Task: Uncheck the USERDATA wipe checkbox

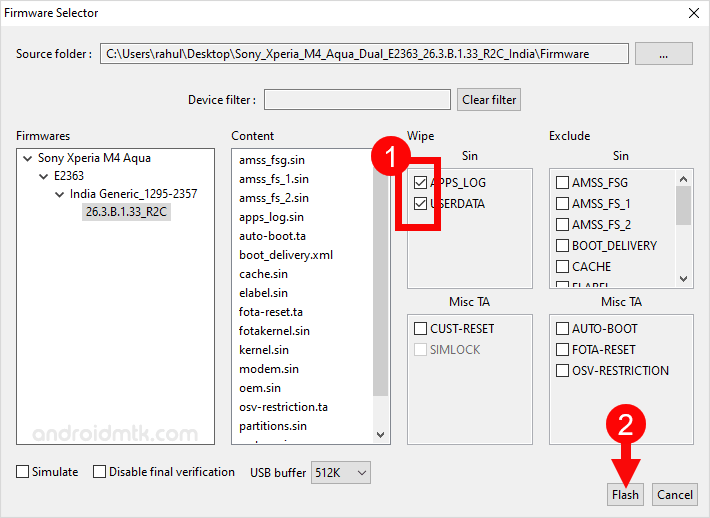Action: point(420,203)
